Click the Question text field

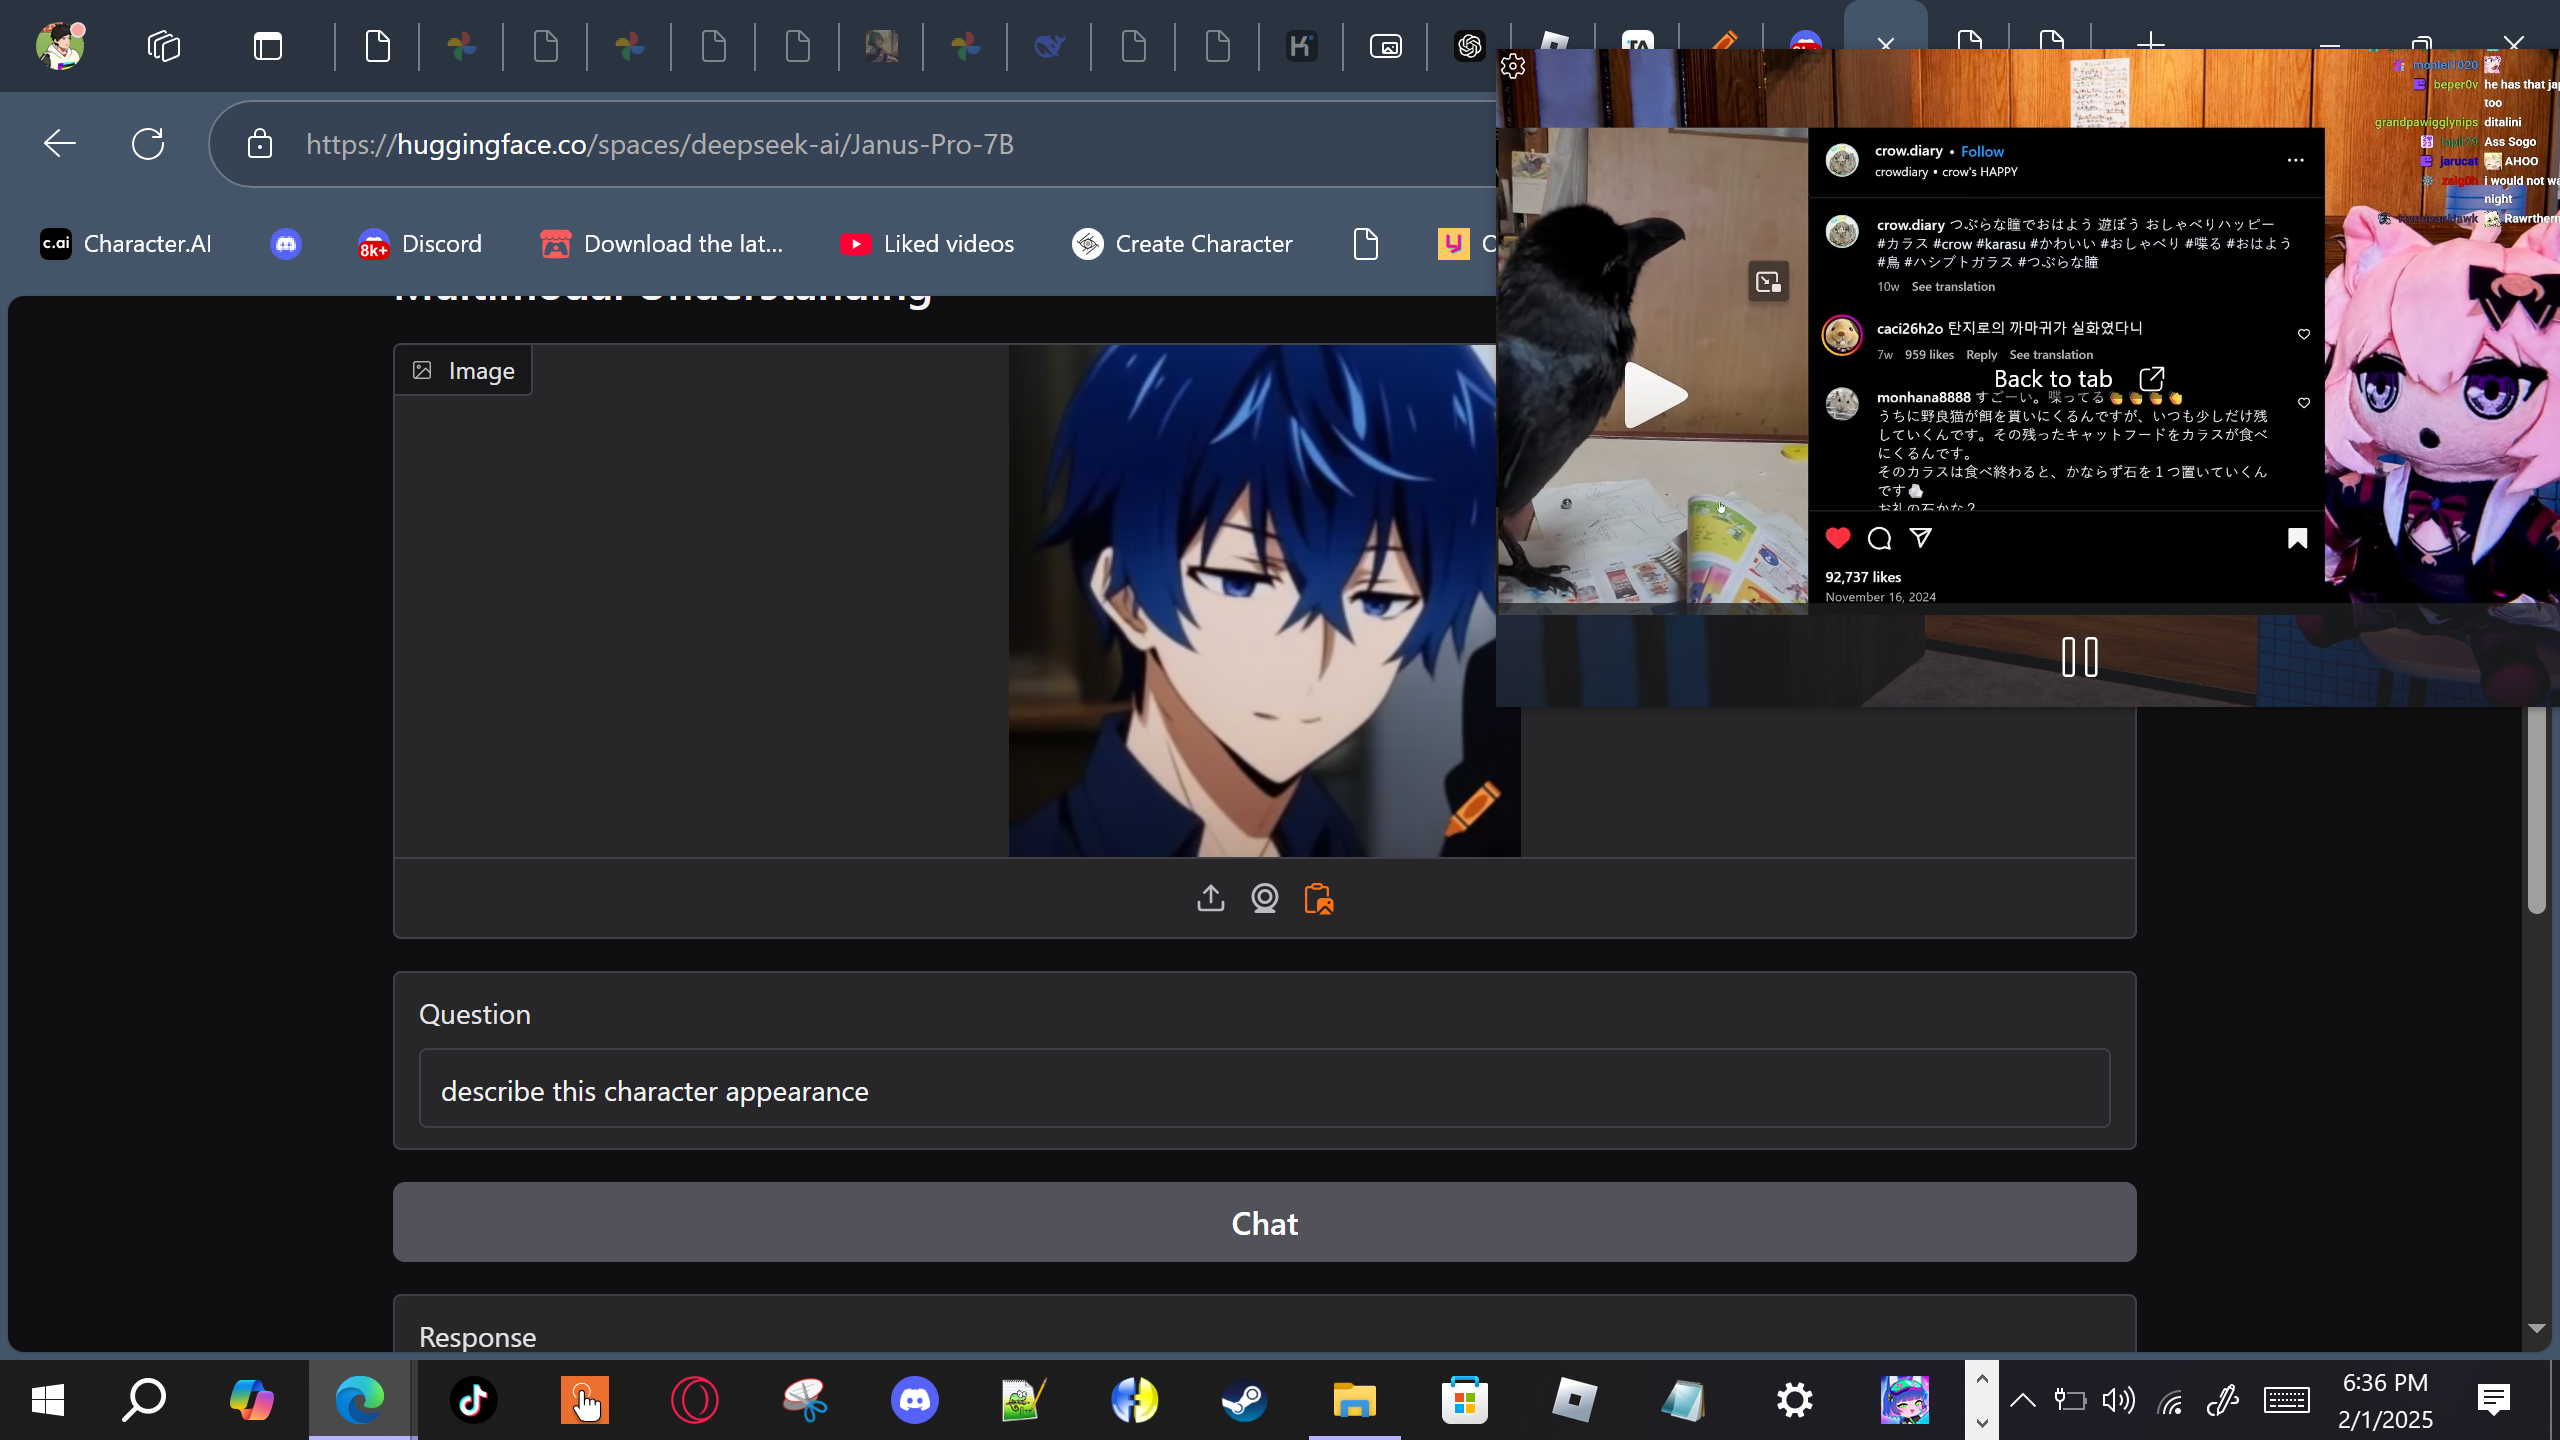(x=1264, y=1089)
